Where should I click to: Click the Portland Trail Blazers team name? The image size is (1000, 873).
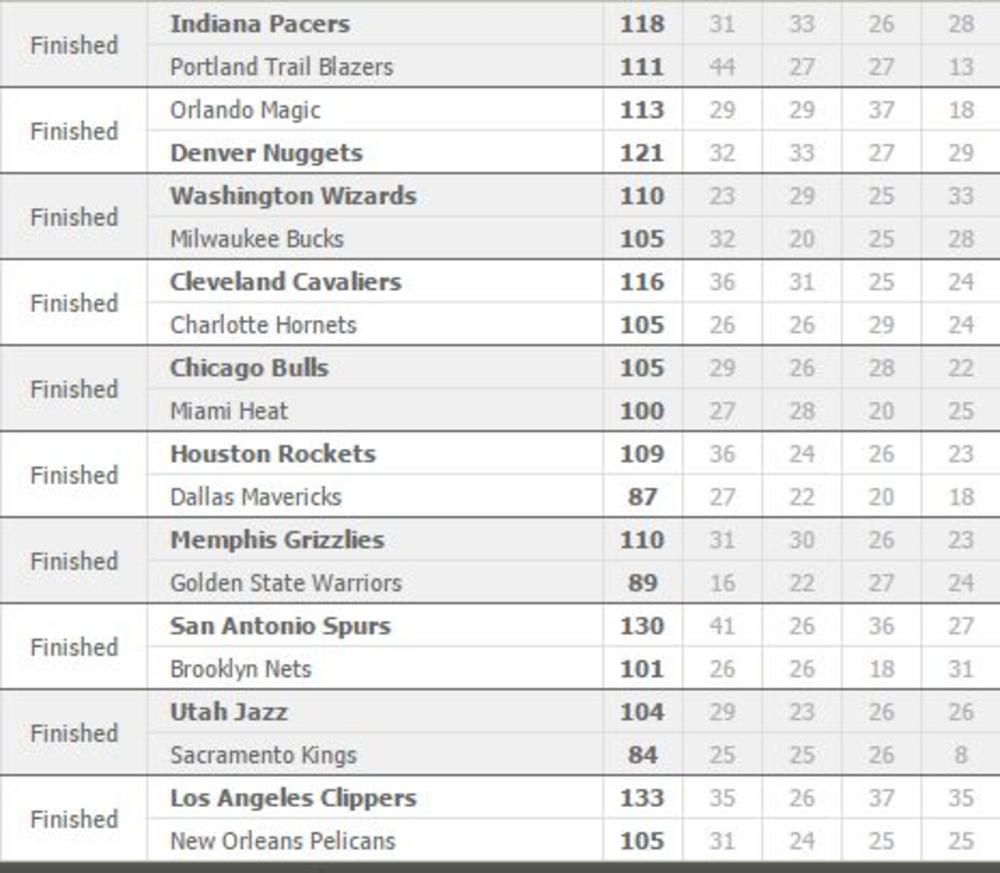(281, 67)
